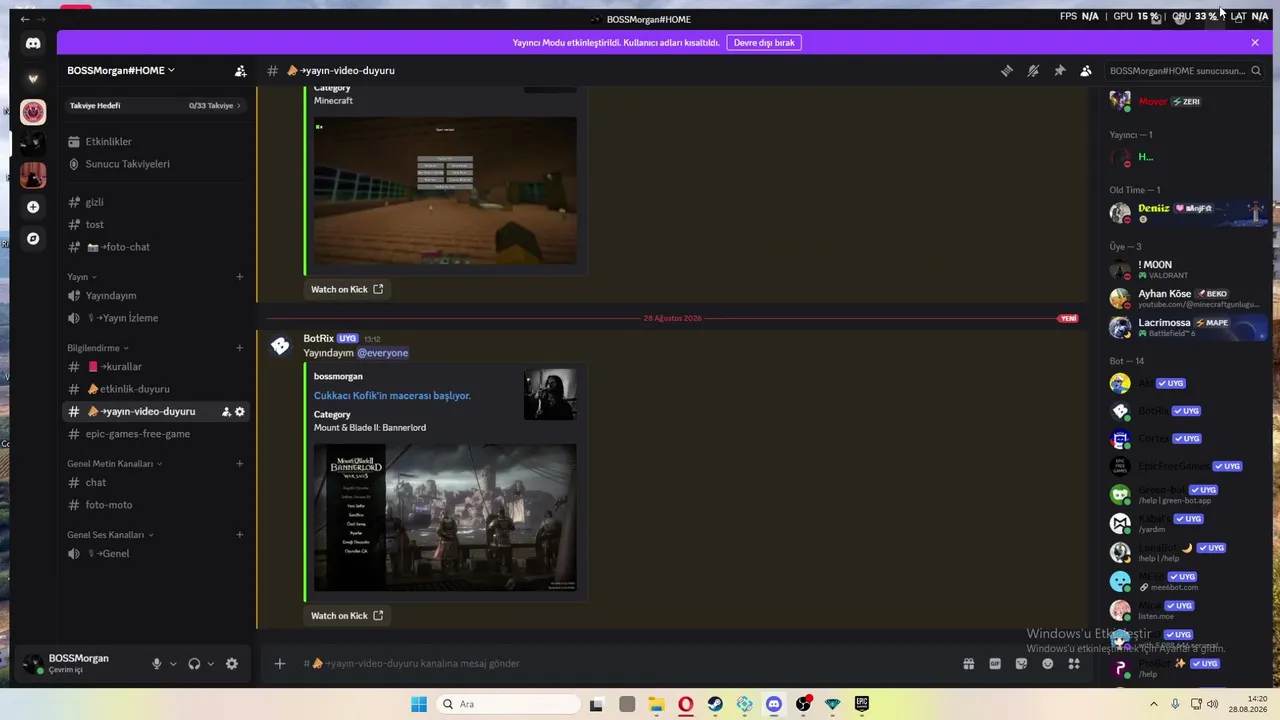Click the invite people icon beside BOSSMorgan#HOME
This screenshot has height=720, width=1280.
[x=240, y=71]
